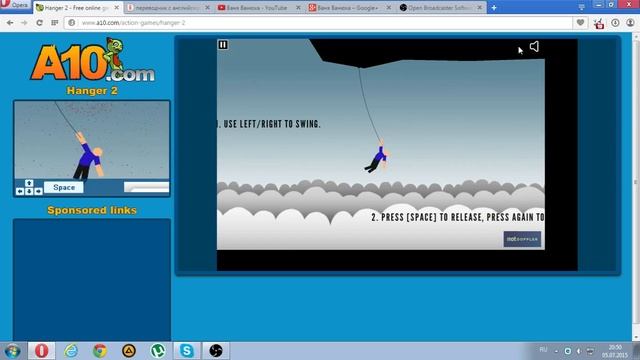Viewport: 640px width, 360px height.
Task: Go forward in browser history
Action: pyautogui.click(x=24, y=23)
